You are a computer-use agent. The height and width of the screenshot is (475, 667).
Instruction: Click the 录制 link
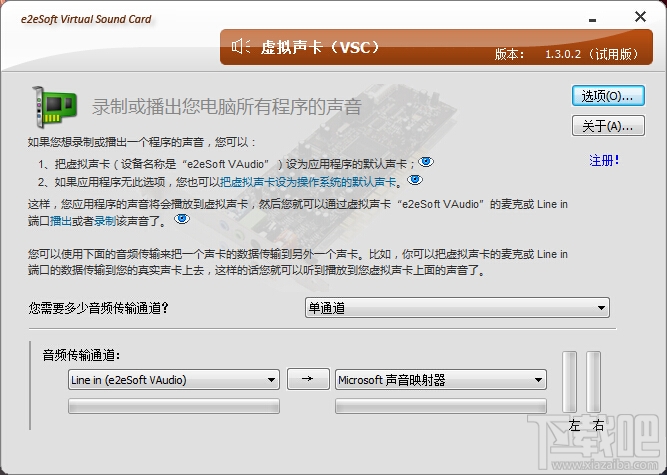(x=105, y=221)
